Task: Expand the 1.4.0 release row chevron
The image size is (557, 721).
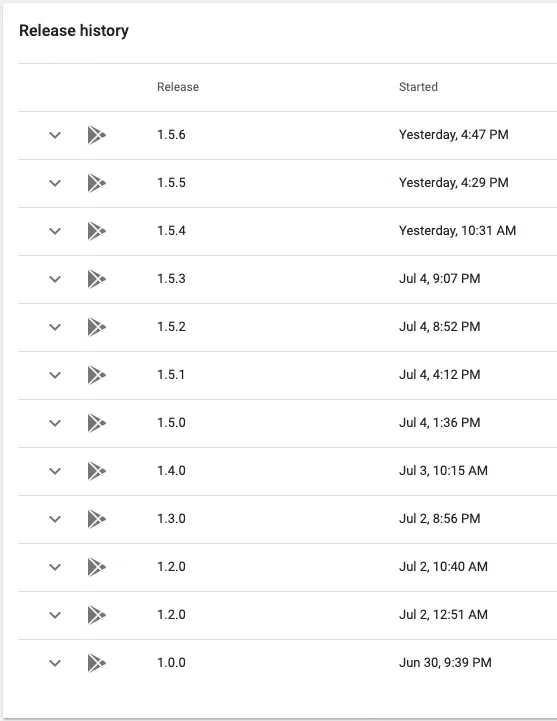Action: (x=55, y=471)
